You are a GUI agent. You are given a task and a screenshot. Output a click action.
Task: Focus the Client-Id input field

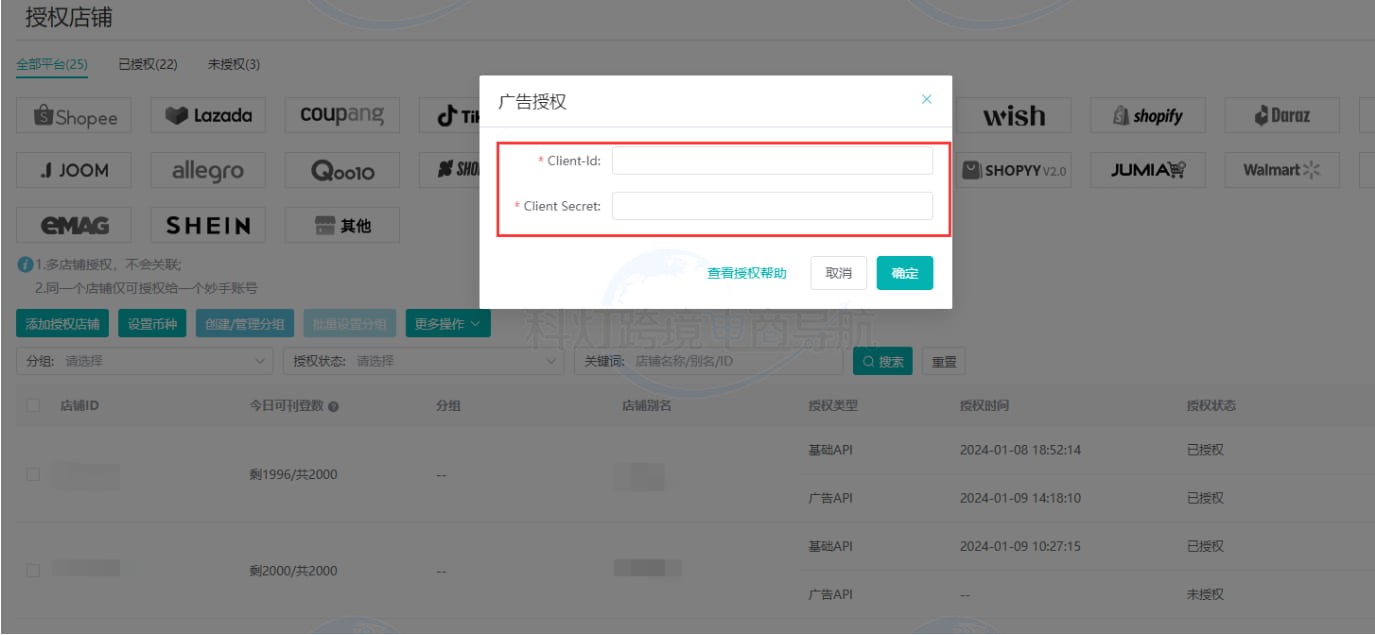coord(772,161)
